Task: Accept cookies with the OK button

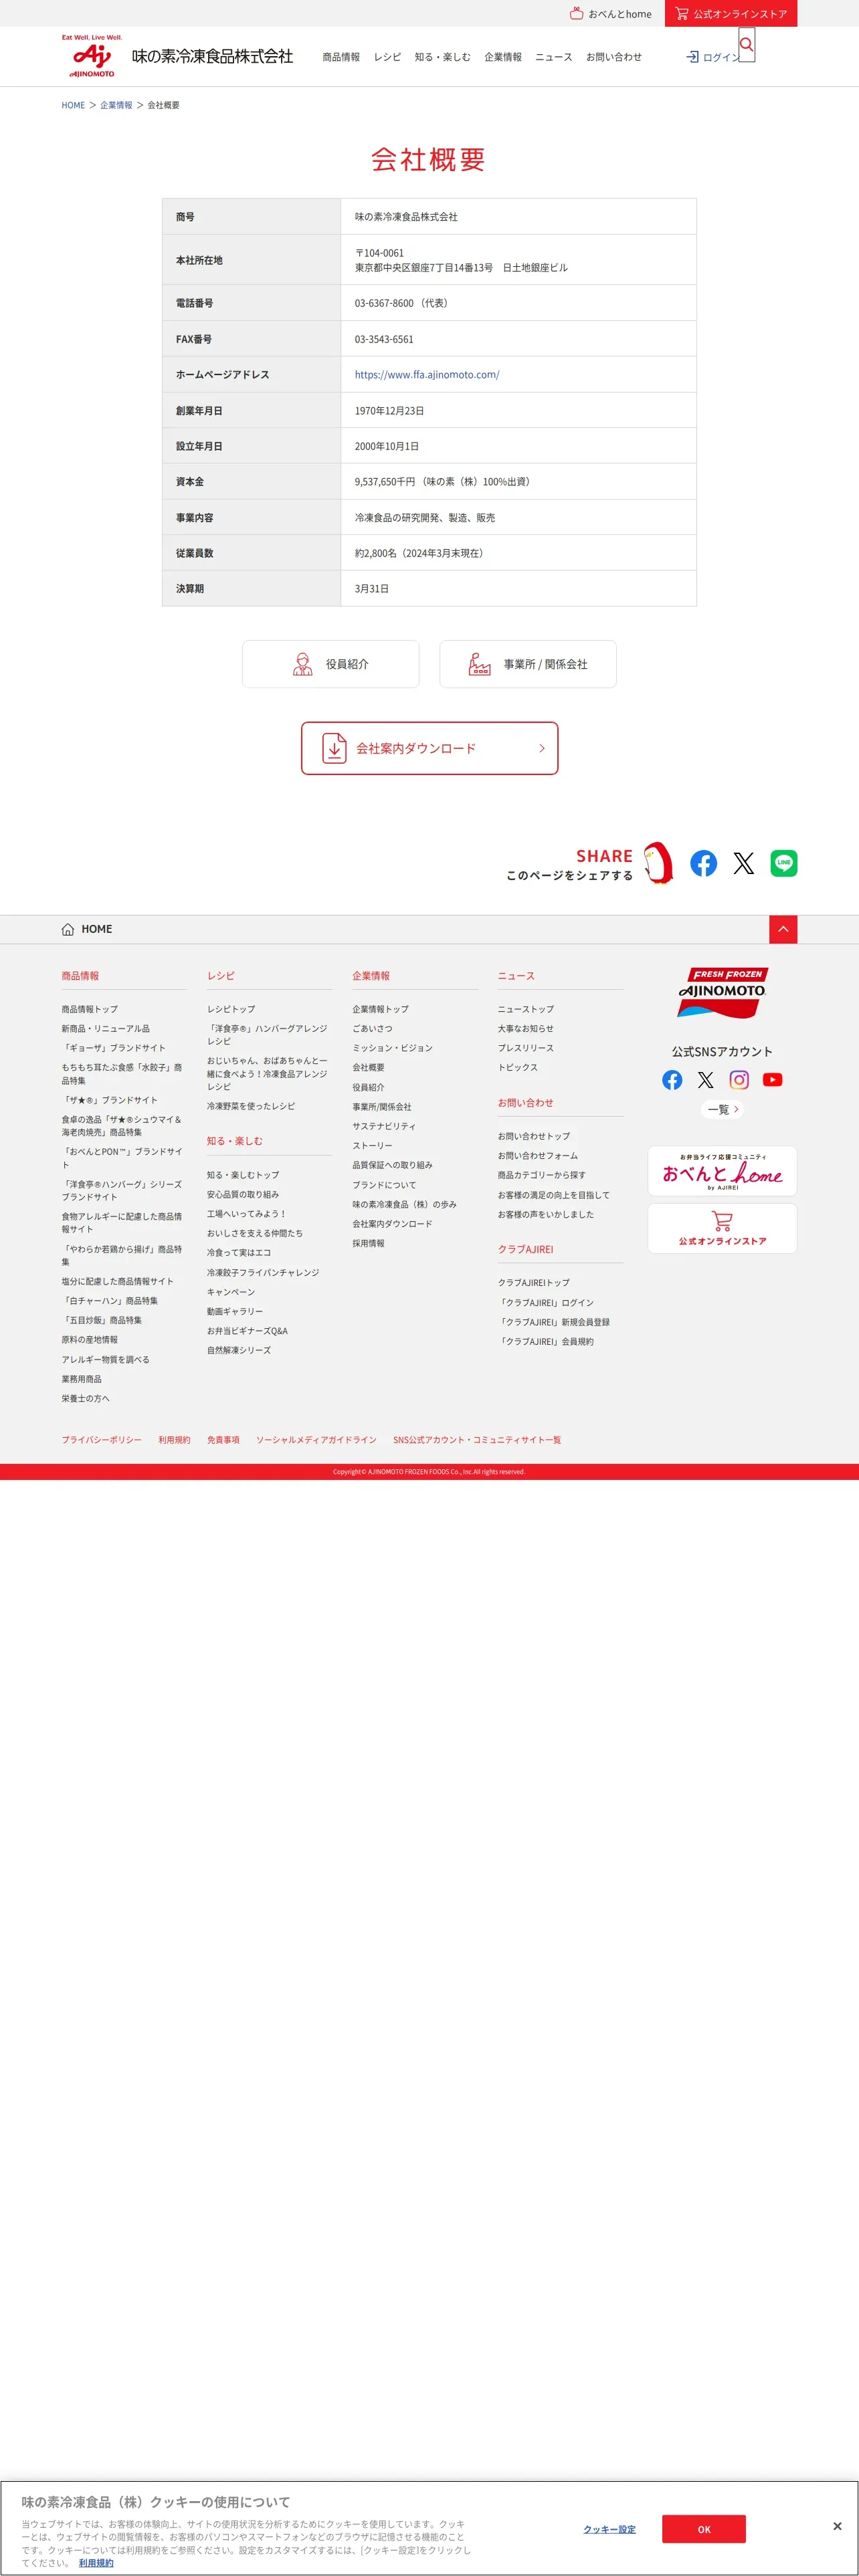Action: (704, 2529)
